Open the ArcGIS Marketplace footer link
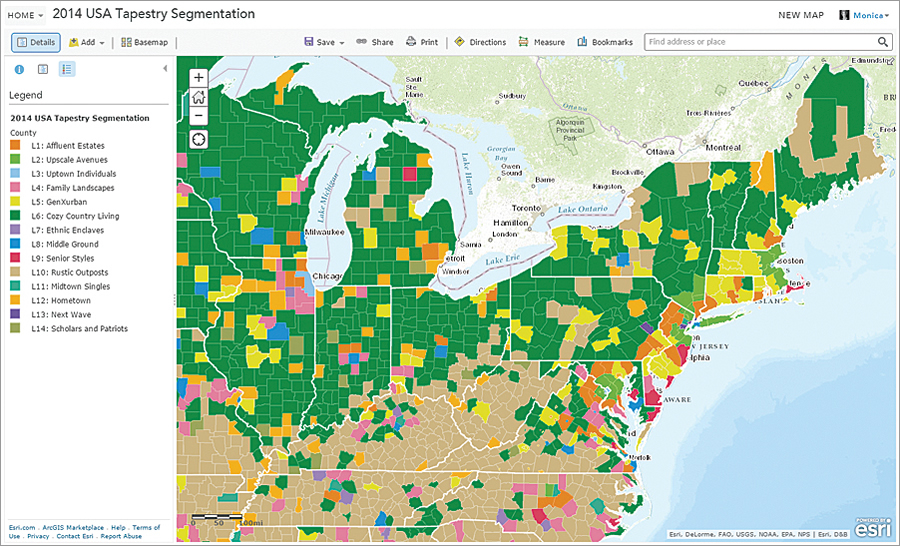This screenshot has height=546, width=900. click(x=73, y=527)
